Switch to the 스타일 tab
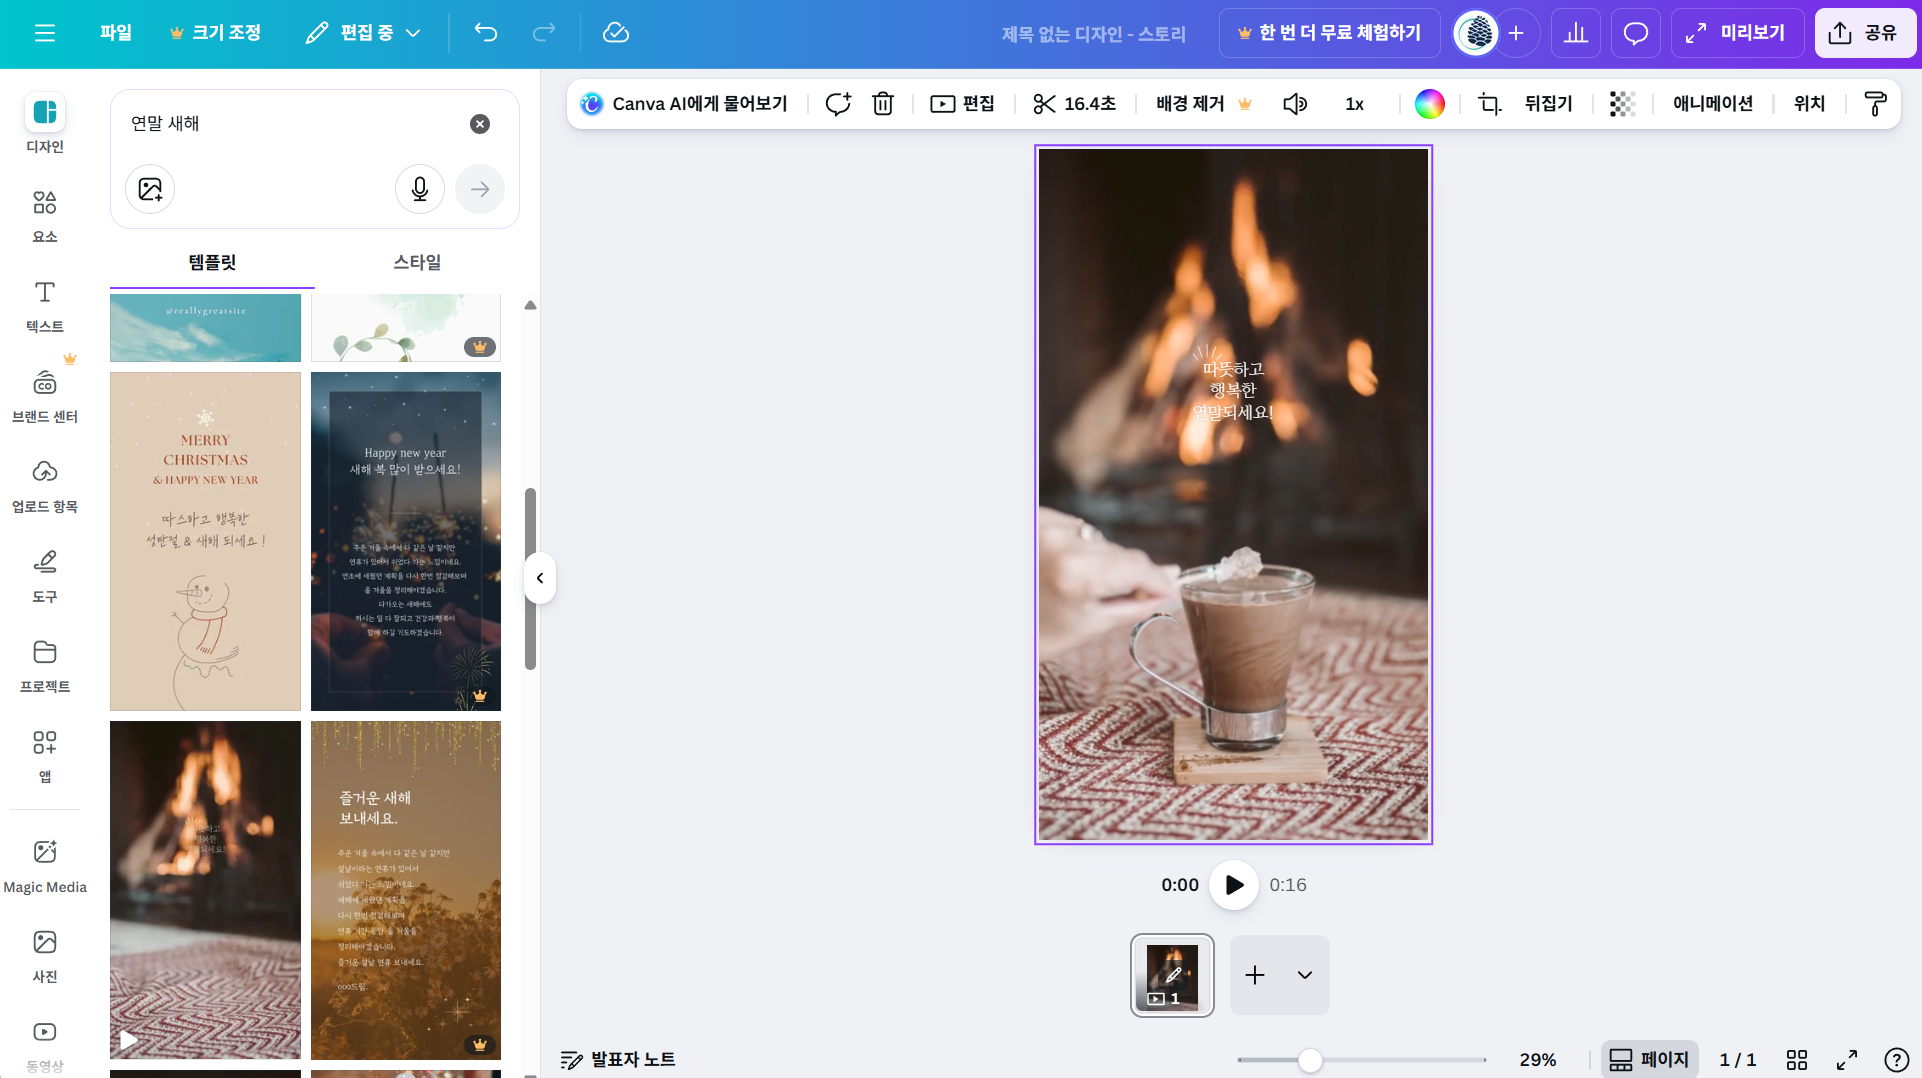This screenshot has height=1078, width=1922. (417, 262)
